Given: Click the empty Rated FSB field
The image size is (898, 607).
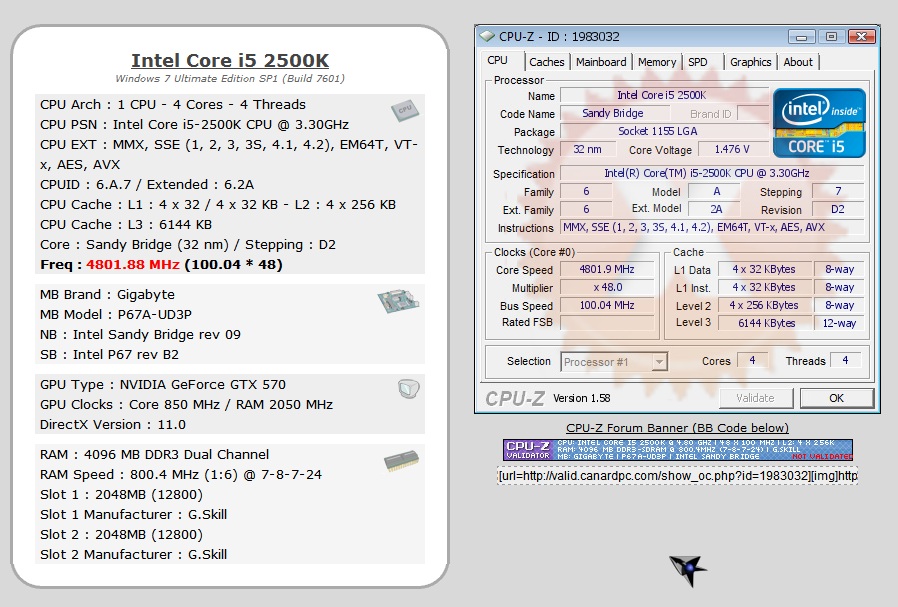Looking at the screenshot, I should tap(607, 323).
